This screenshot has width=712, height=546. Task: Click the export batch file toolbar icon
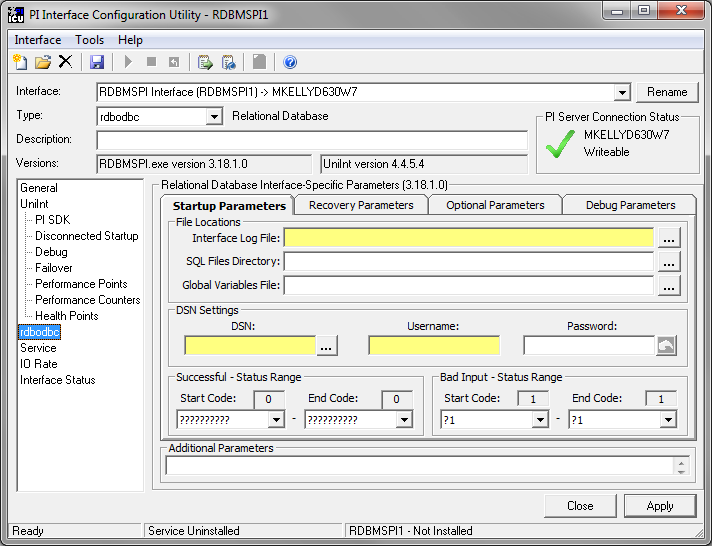point(205,62)
